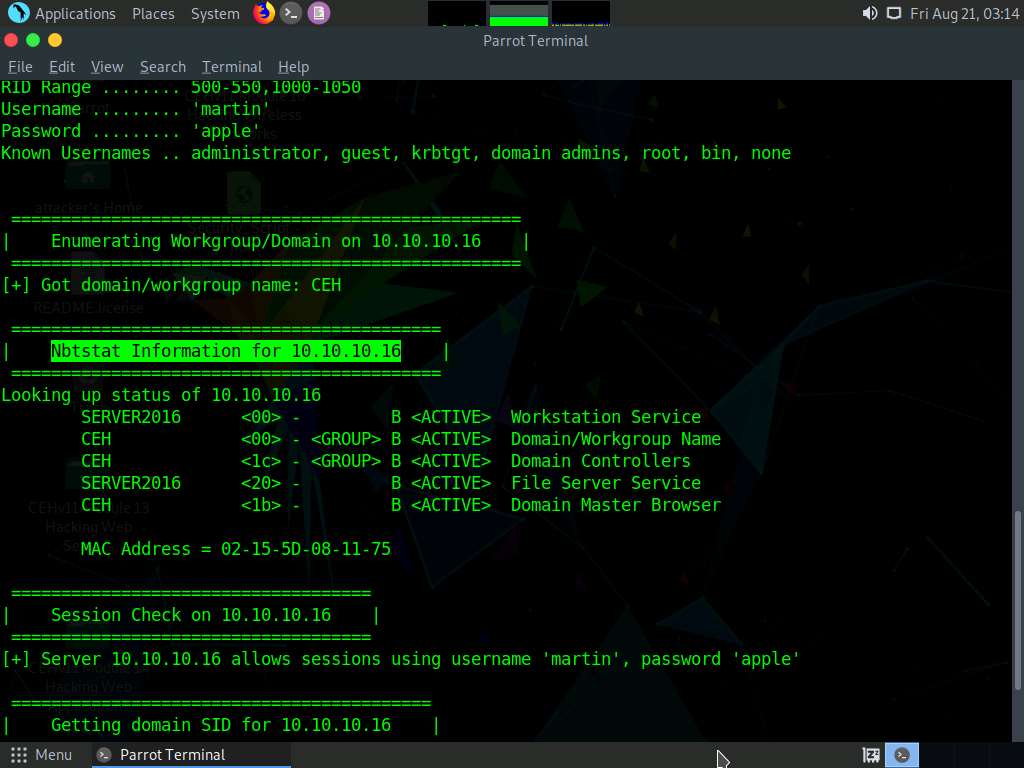The width and height of the screenshot is (1024, 768).
Task: Click the 'Workstation Service' text
Action: [x=605, y=417]
